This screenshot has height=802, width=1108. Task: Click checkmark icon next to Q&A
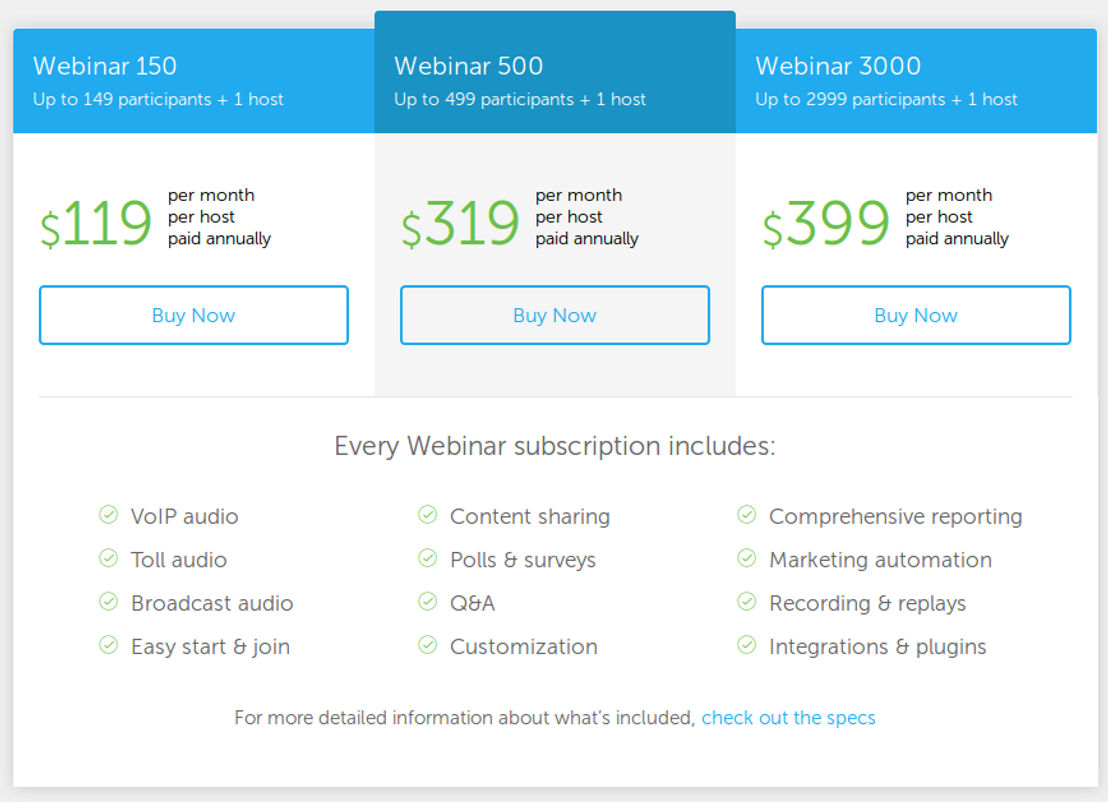click(x=428, y=601)
